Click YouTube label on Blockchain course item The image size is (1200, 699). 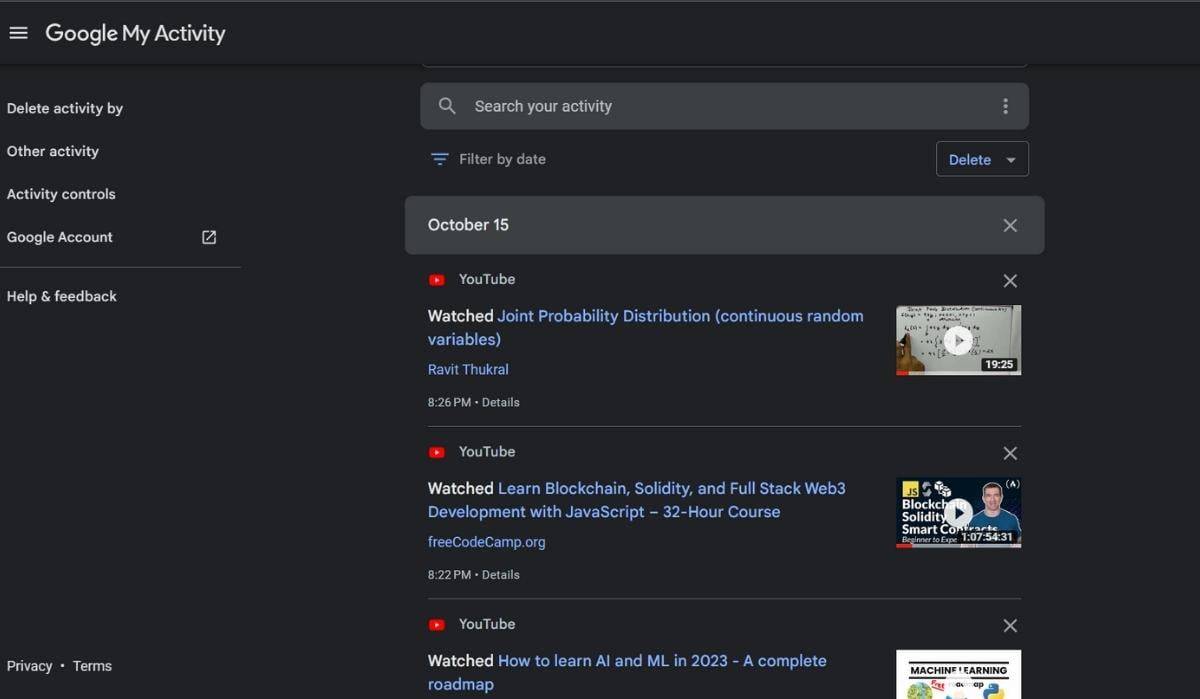point(487,451)
